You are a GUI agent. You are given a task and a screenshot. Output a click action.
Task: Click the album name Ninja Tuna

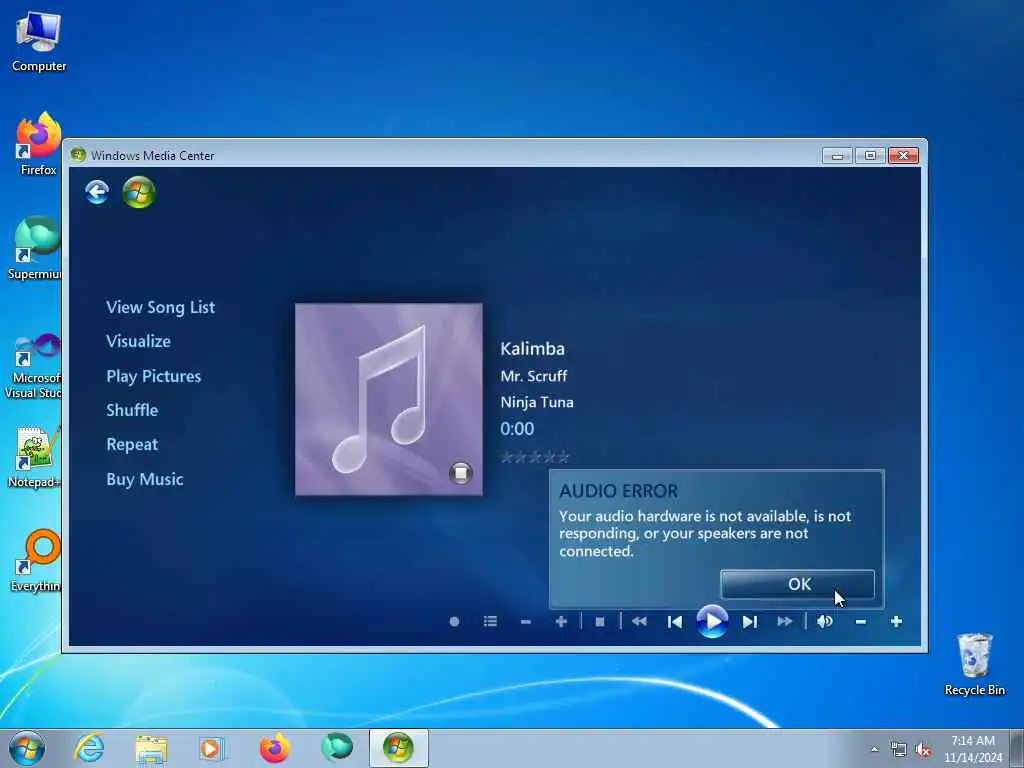coord(537,402)
